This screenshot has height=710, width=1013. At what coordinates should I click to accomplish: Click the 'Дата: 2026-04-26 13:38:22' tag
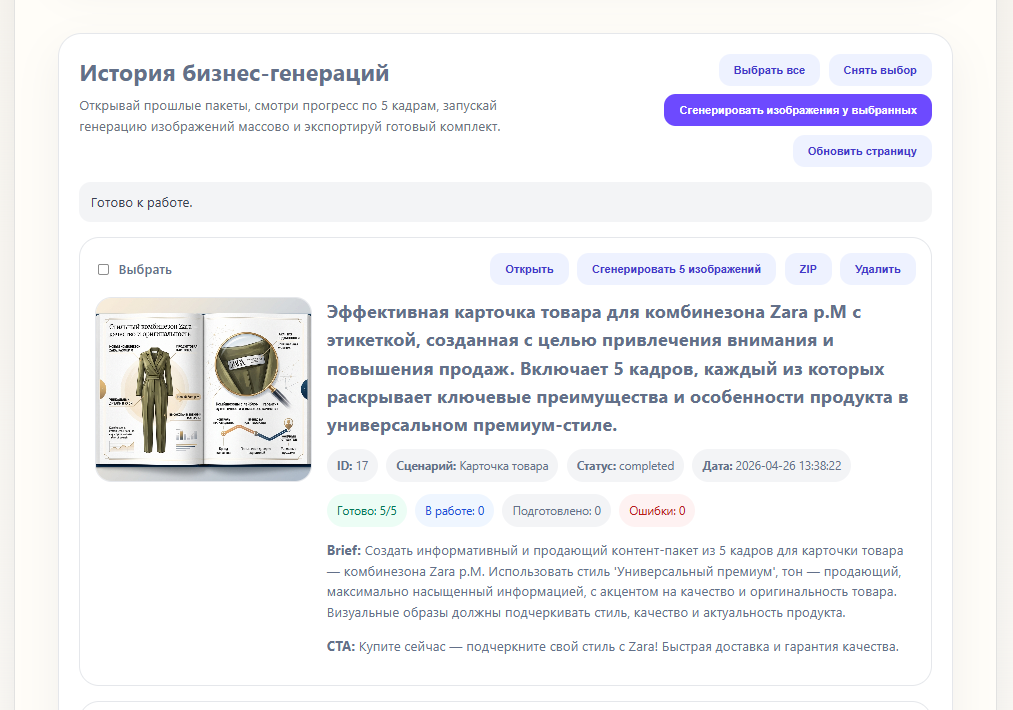(x=771, y=466)
